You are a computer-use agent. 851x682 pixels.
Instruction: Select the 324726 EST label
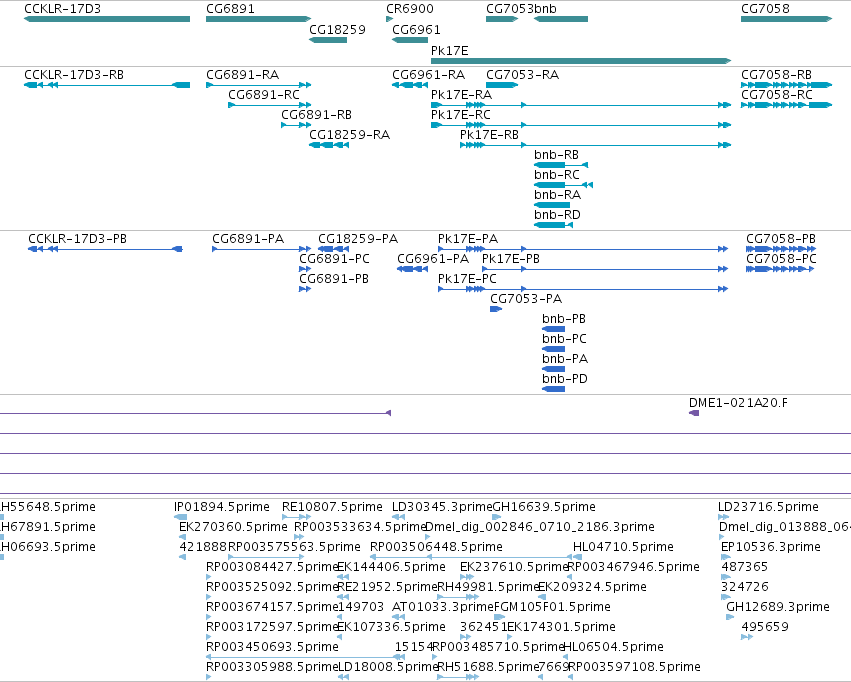745,588
